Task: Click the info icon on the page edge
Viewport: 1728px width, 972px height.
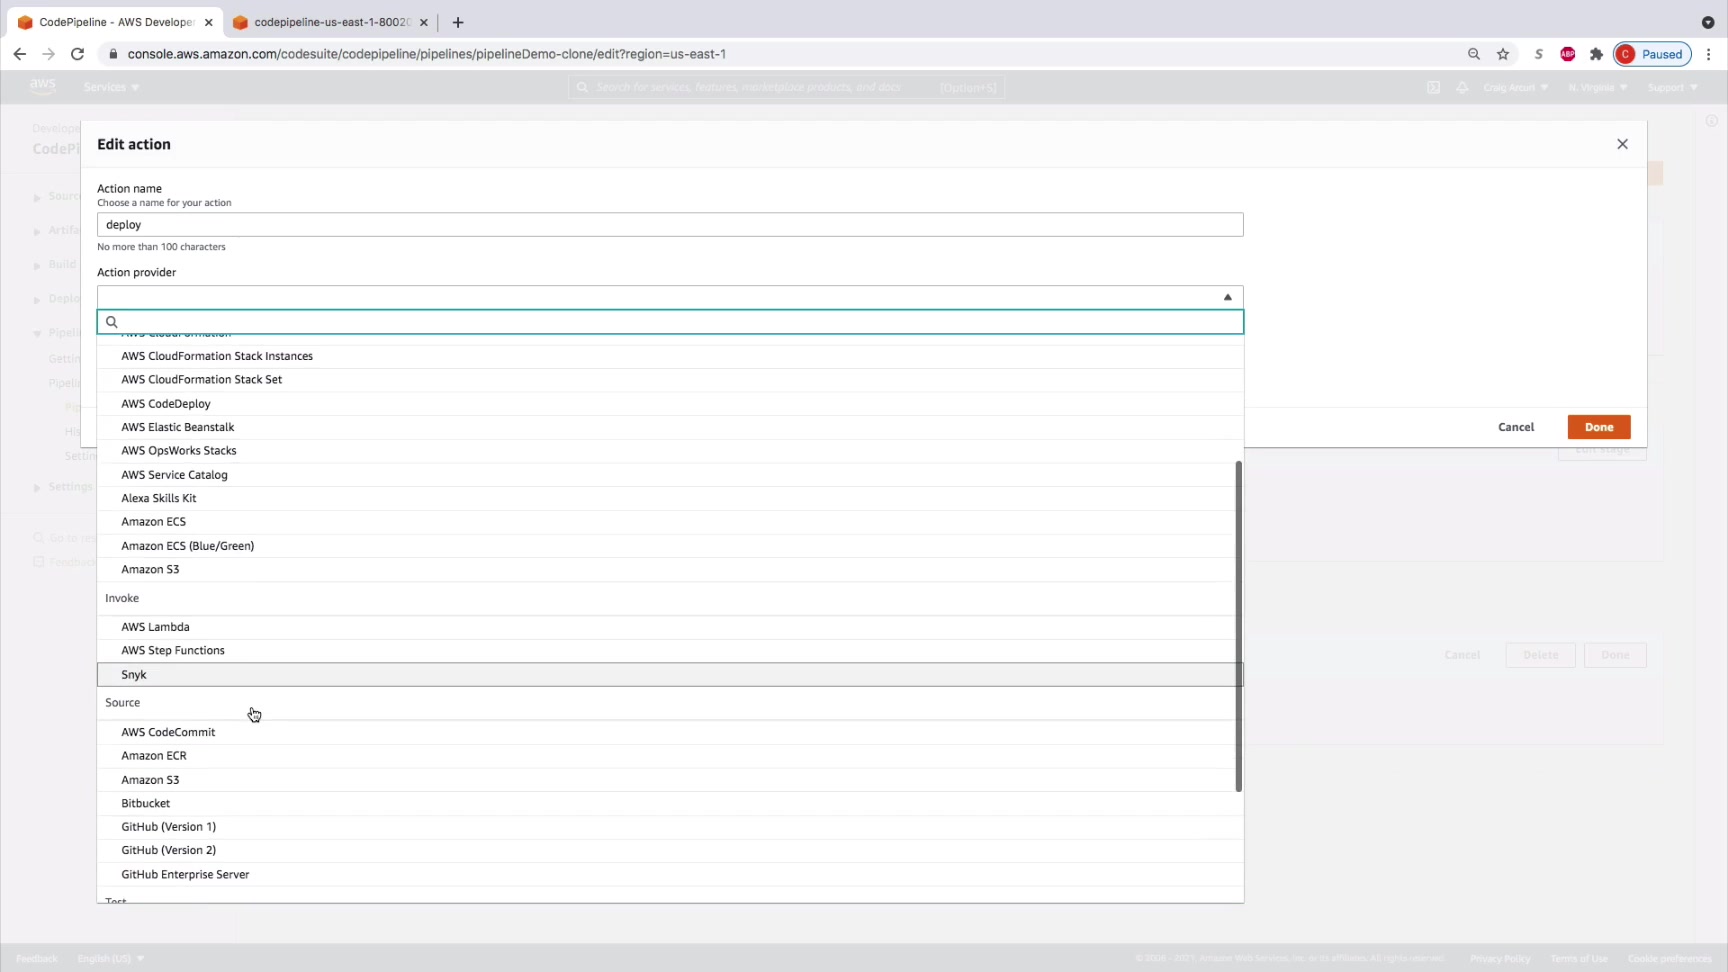Action: 1711,121
